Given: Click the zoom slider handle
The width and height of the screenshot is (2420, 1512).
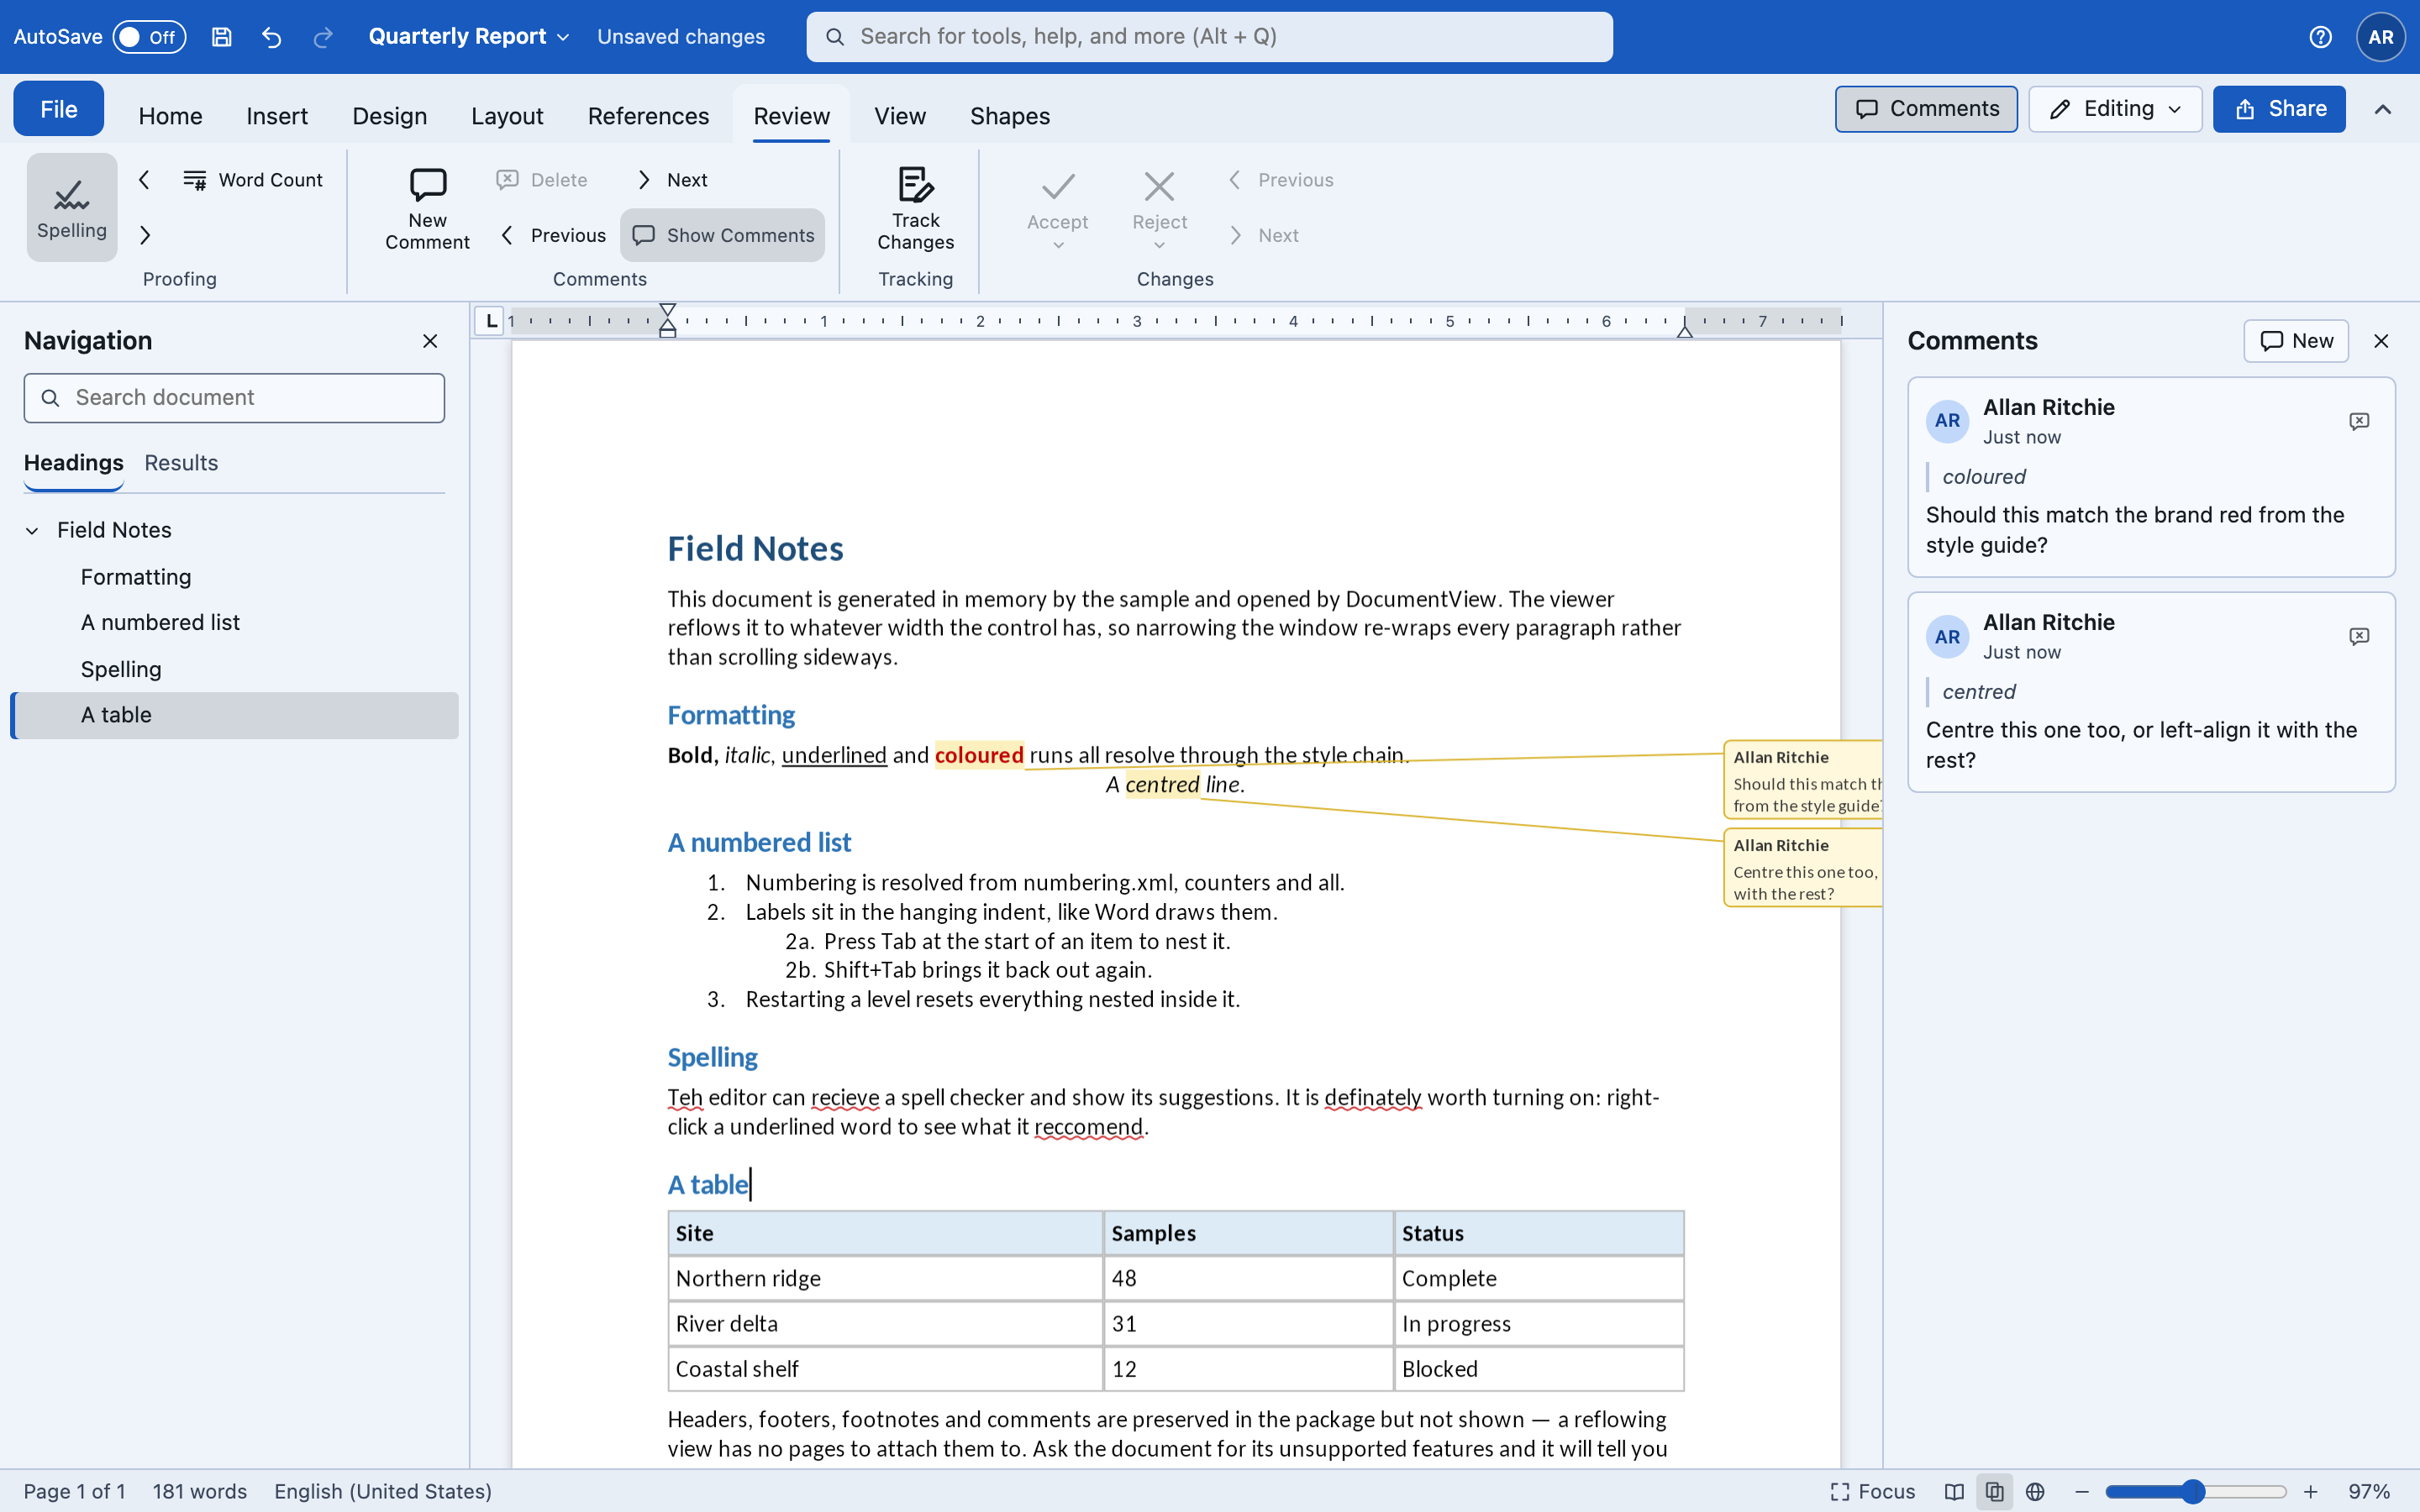Looking at the screenshot, I should [x=2193, y=1491].
